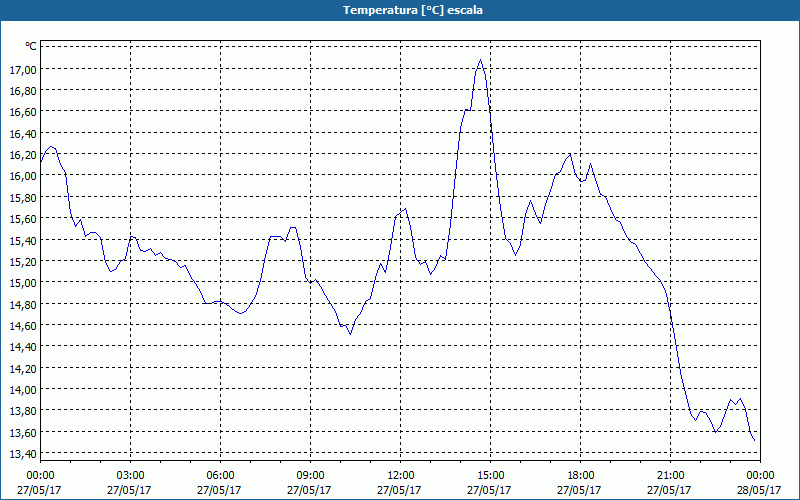Click the 15,00 y-axis label
Screen dimensions: 800x500
[23, 283]
